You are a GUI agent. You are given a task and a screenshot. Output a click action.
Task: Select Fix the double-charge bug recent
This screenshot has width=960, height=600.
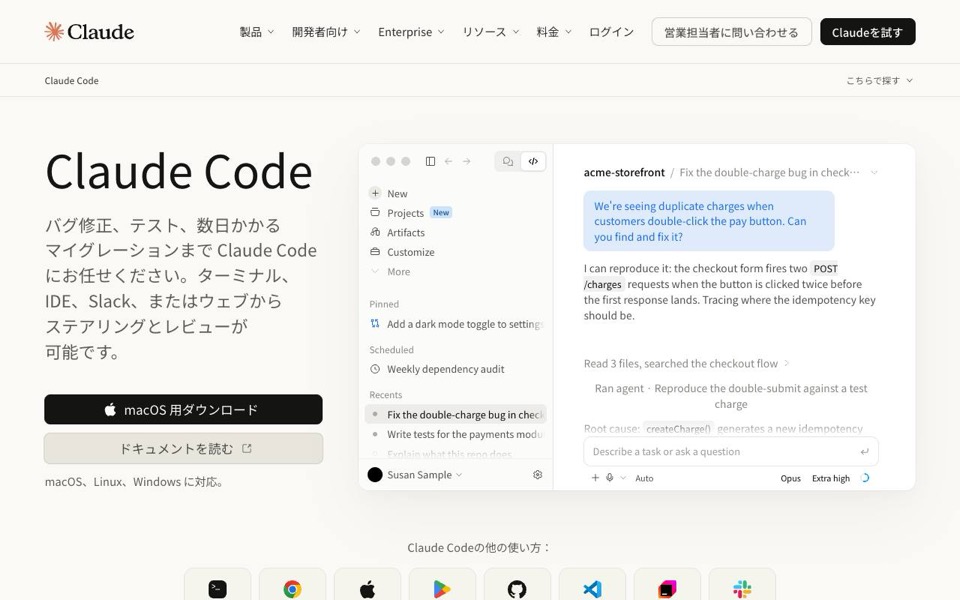pyautogui.click(x=456, y=414)
